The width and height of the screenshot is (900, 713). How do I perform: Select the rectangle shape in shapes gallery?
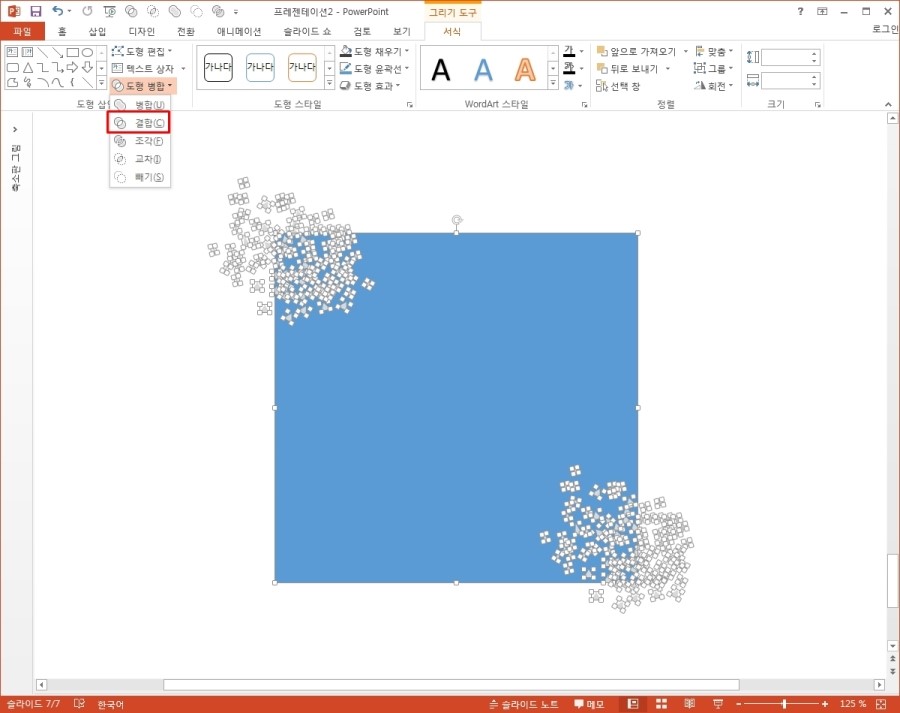72,52
